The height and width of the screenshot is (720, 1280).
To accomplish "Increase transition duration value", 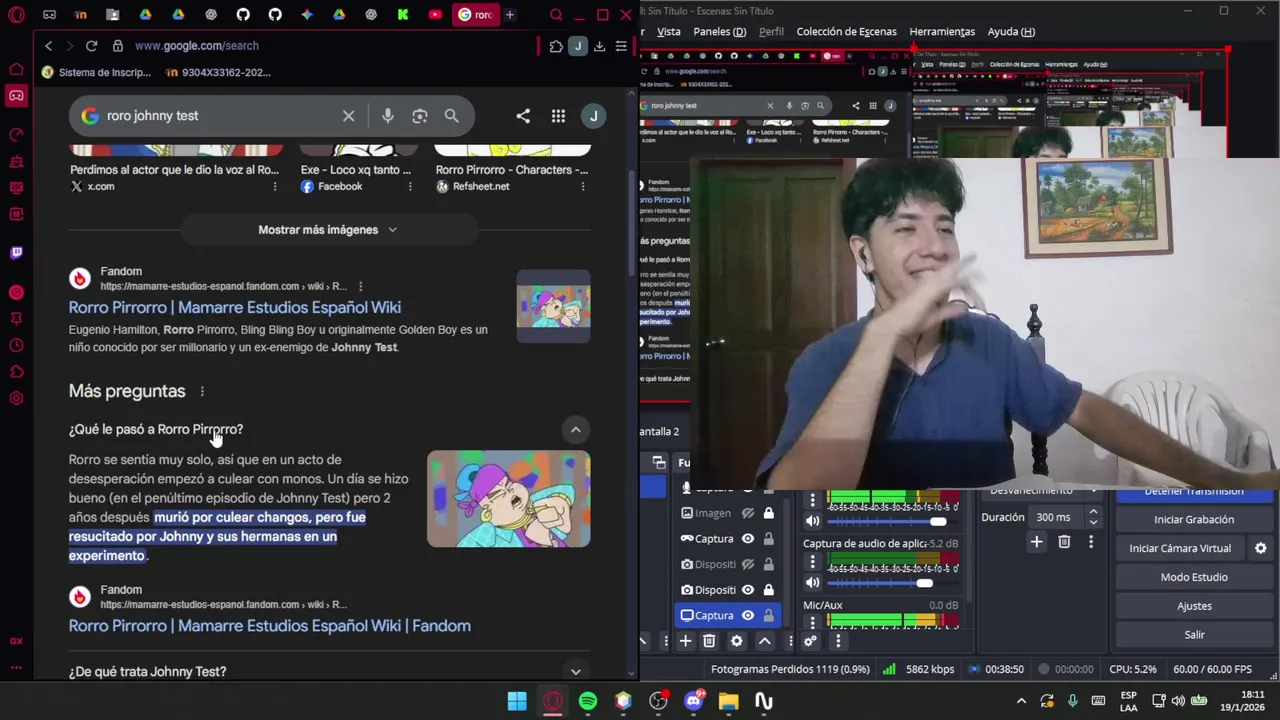I will click(1093, 512).
